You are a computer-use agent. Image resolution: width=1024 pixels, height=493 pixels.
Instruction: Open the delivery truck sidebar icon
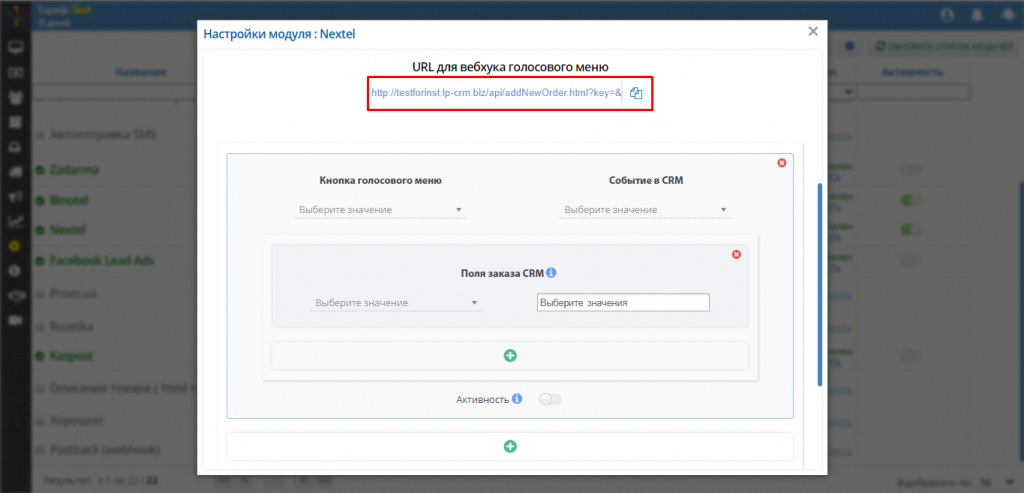click(16, 172)
